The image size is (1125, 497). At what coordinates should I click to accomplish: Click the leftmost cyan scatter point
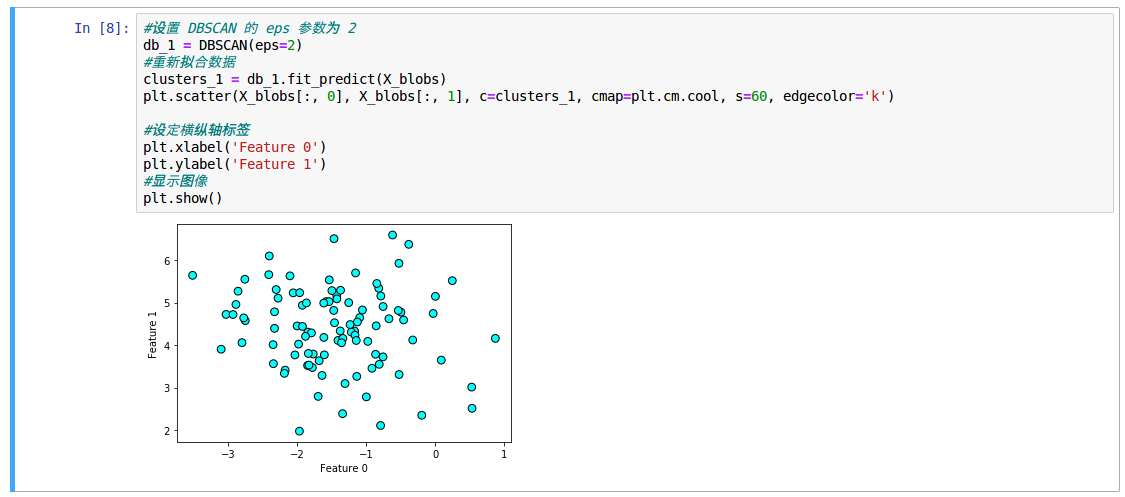click(x=192, y=275)
